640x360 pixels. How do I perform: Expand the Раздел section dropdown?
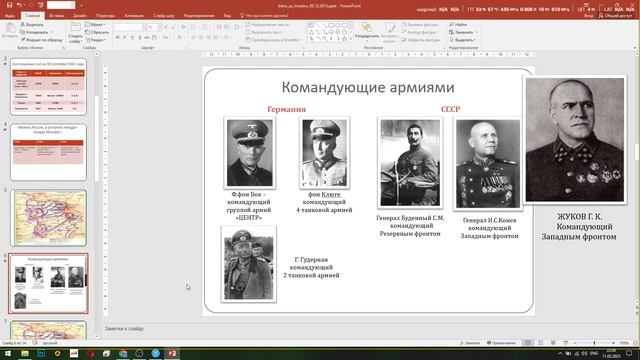[x=96, y=40]
